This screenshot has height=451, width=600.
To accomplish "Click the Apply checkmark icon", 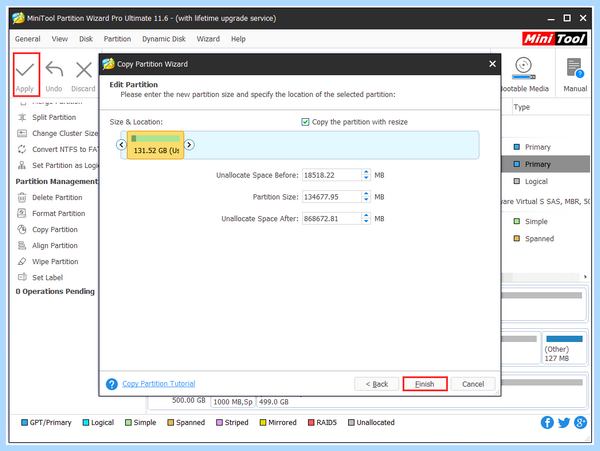I will tap(25, 70).
